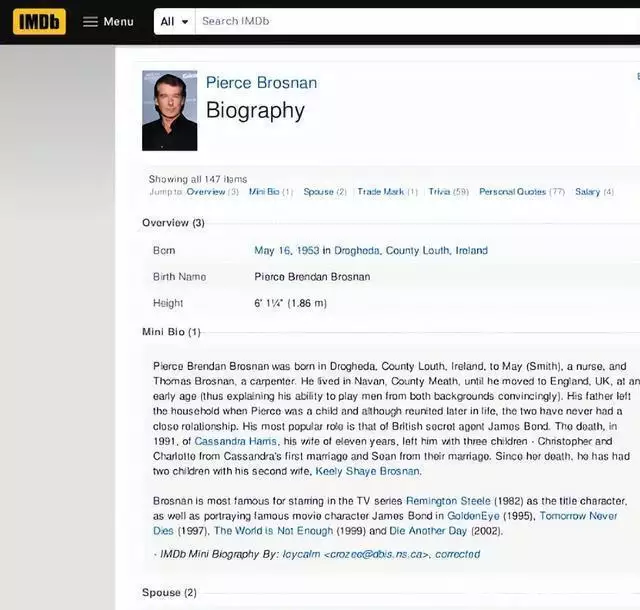Viewport: 640px width, 610px height.
Task: Focus the Search IMDb field
Action: (x=418, y=21)
